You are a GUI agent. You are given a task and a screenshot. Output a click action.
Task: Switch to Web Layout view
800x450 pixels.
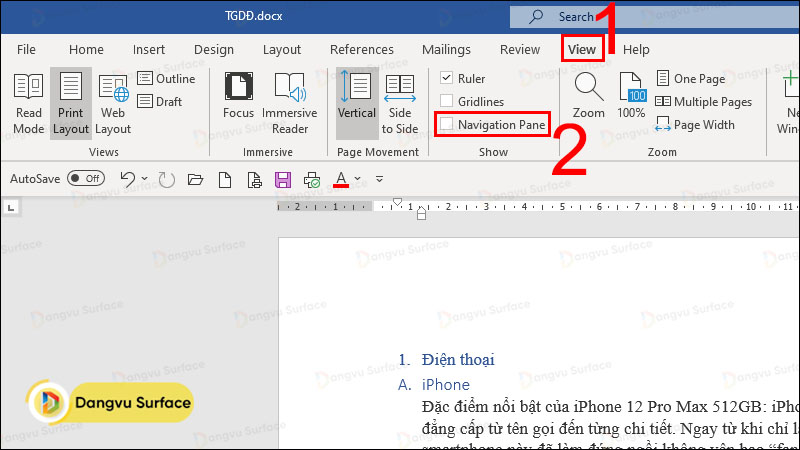click(113, 104)
